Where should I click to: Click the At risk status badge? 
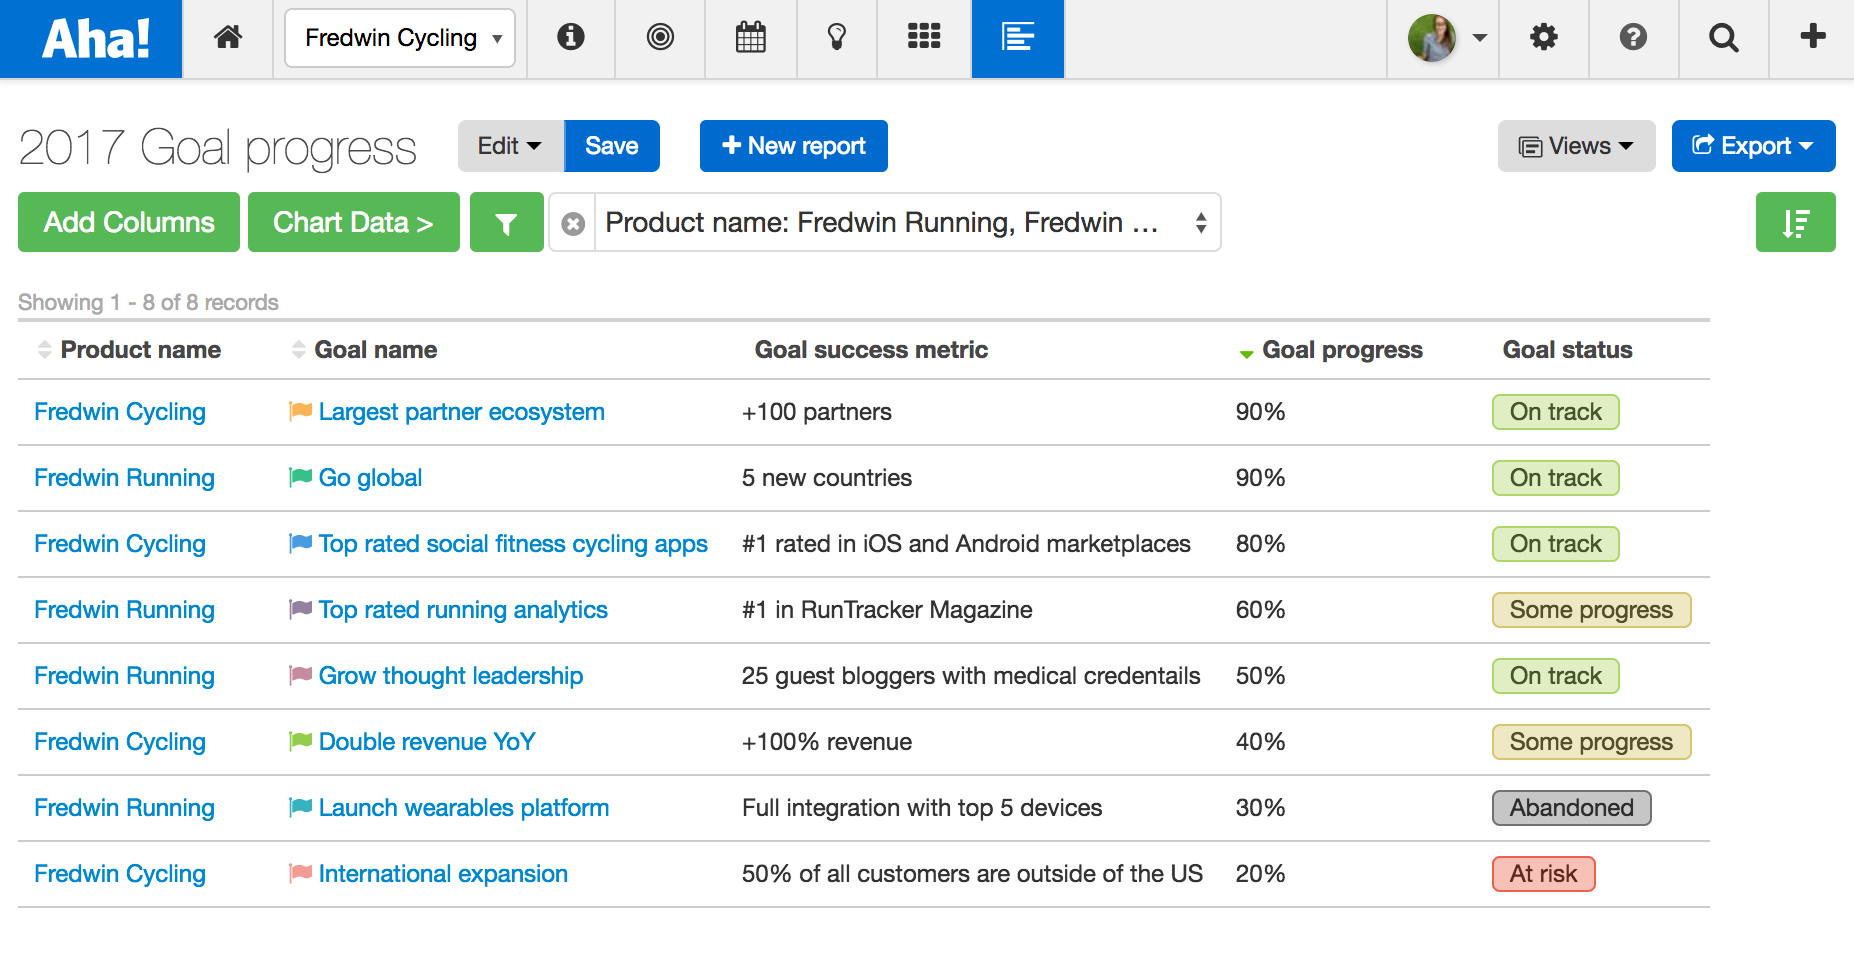(1543, 874)
